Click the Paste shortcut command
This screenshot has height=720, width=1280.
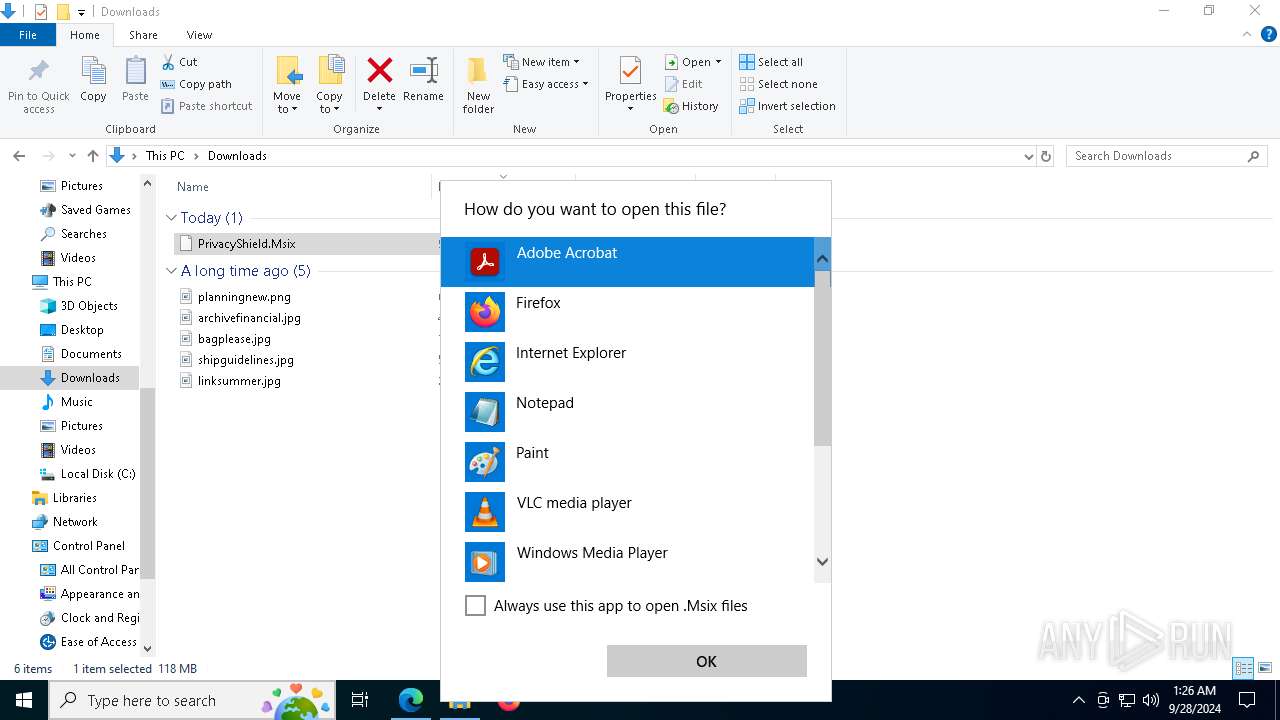pyautogui.click(x=206, y=106)
